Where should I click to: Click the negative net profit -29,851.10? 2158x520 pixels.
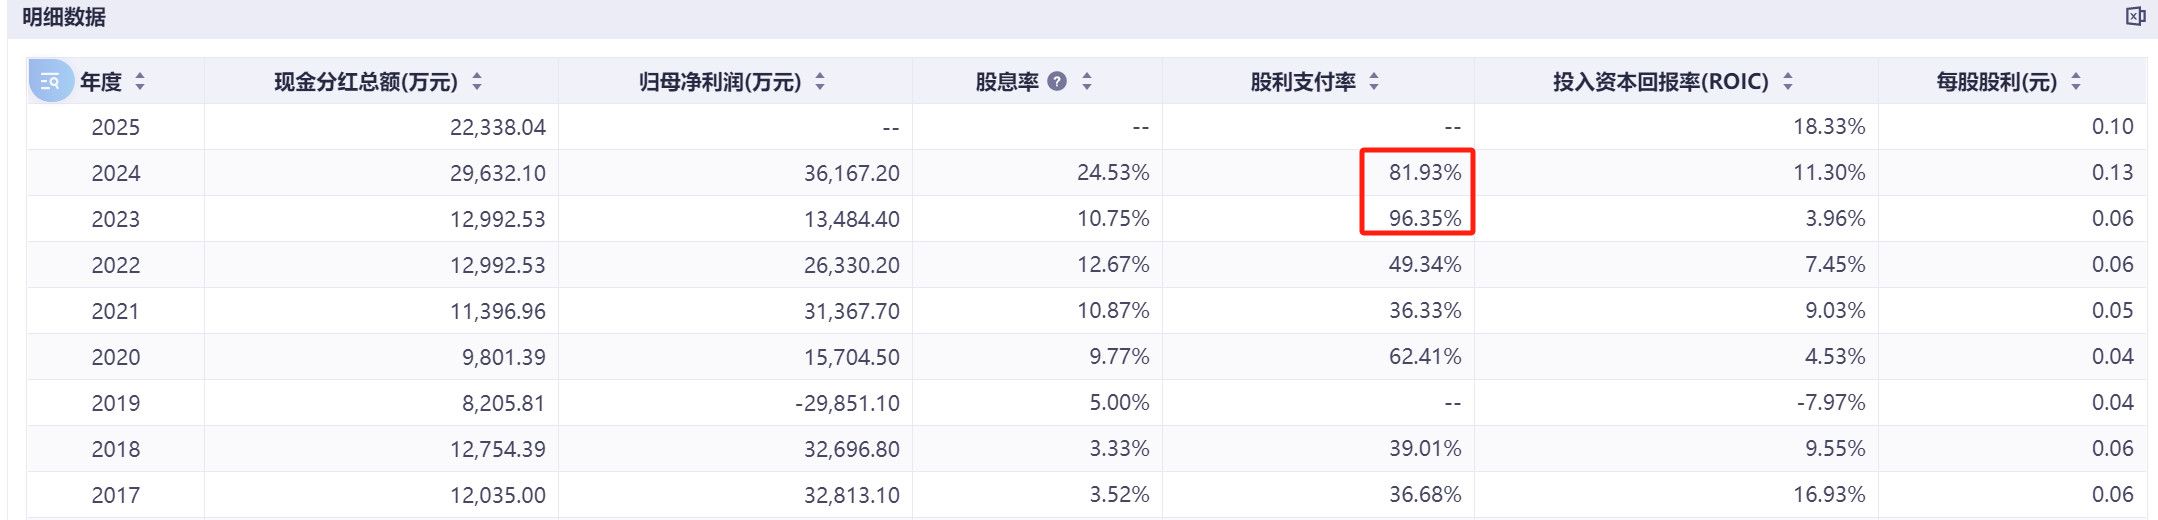847,403
